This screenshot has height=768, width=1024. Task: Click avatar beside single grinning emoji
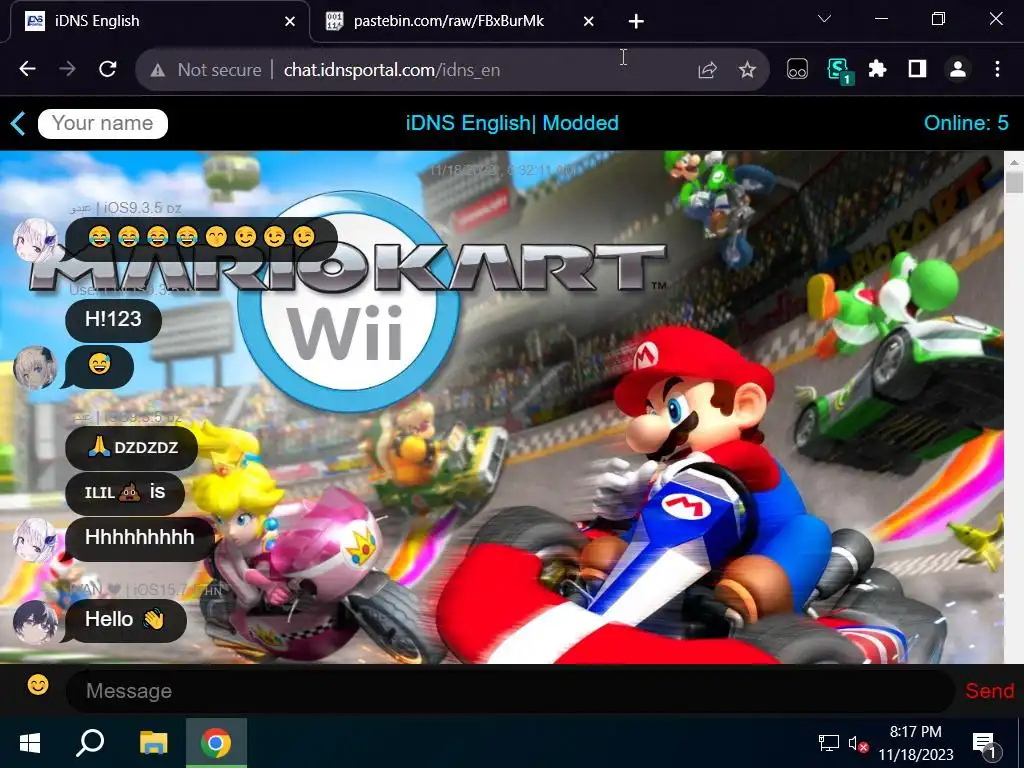[x=36, y=368]
